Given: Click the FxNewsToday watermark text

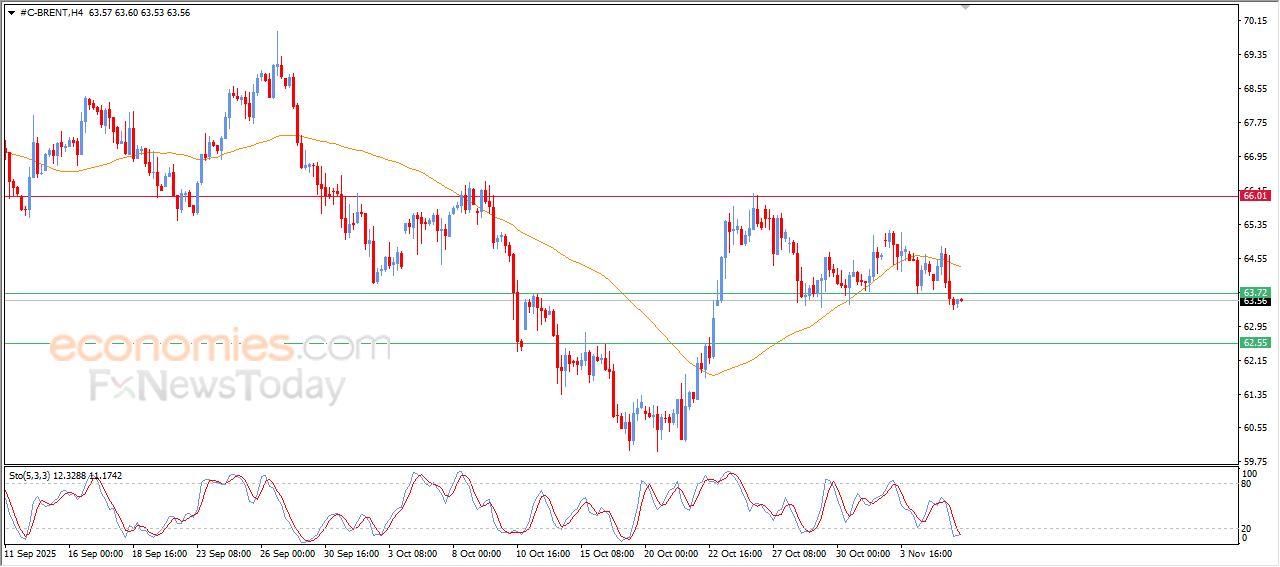Looking at the screenshot, I should tap(218, 386).
